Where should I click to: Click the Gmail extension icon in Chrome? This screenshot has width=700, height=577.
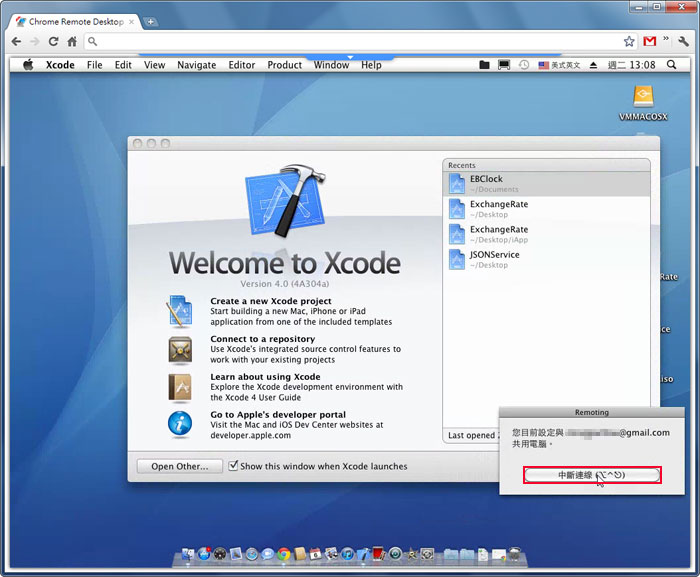[x=650, y=42]
